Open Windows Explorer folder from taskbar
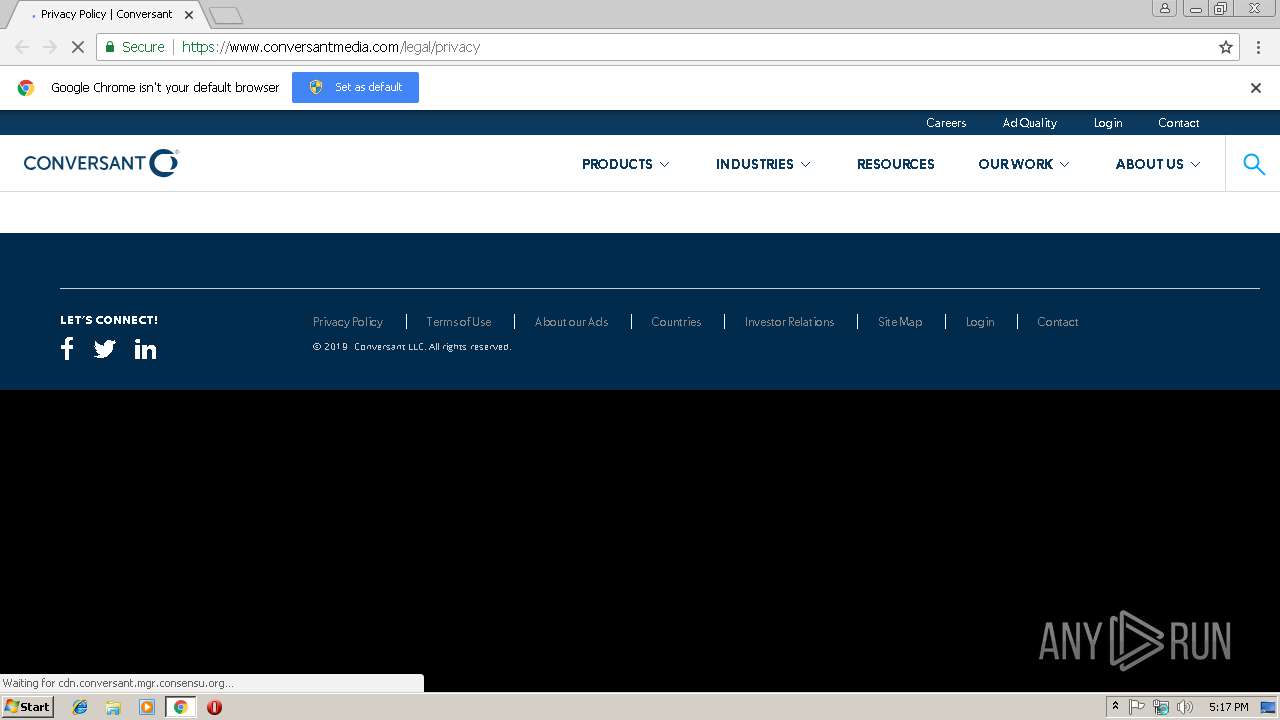This screenshot has width=1280, height=720. click(113, 707)
